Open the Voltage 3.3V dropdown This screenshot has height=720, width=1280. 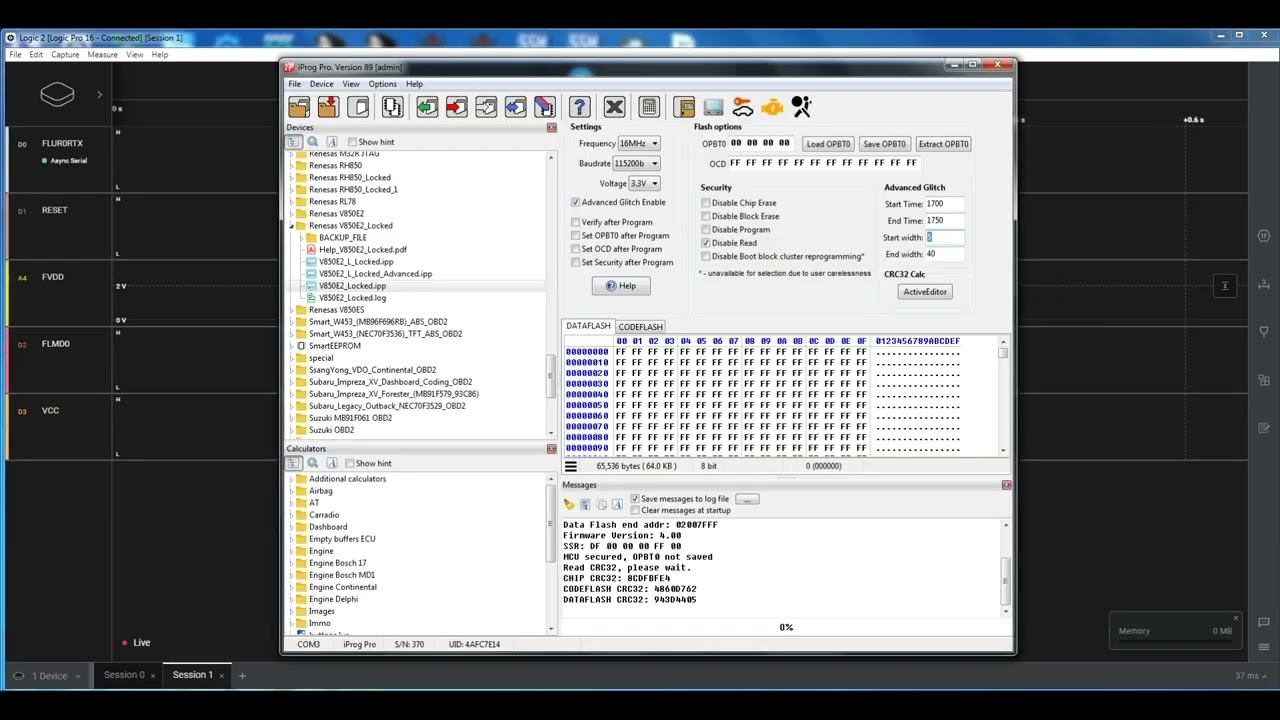(x=644, y=183)
